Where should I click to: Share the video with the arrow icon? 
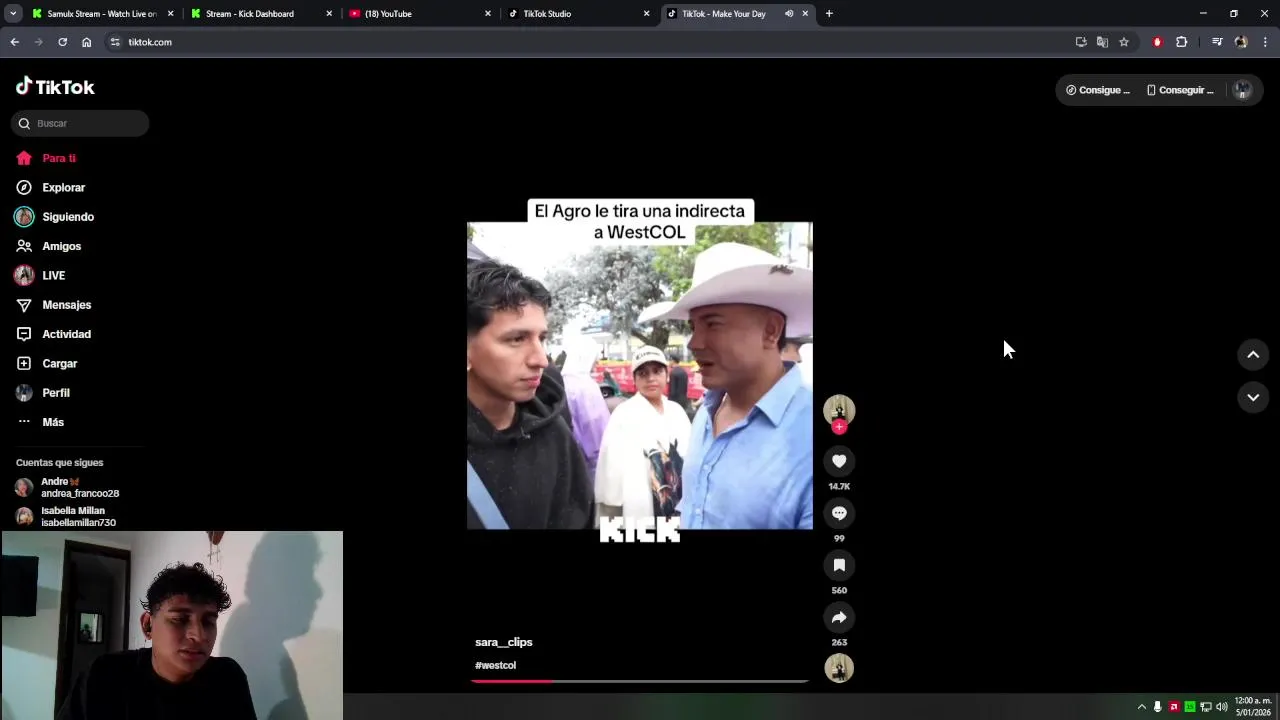click(839, 617)
